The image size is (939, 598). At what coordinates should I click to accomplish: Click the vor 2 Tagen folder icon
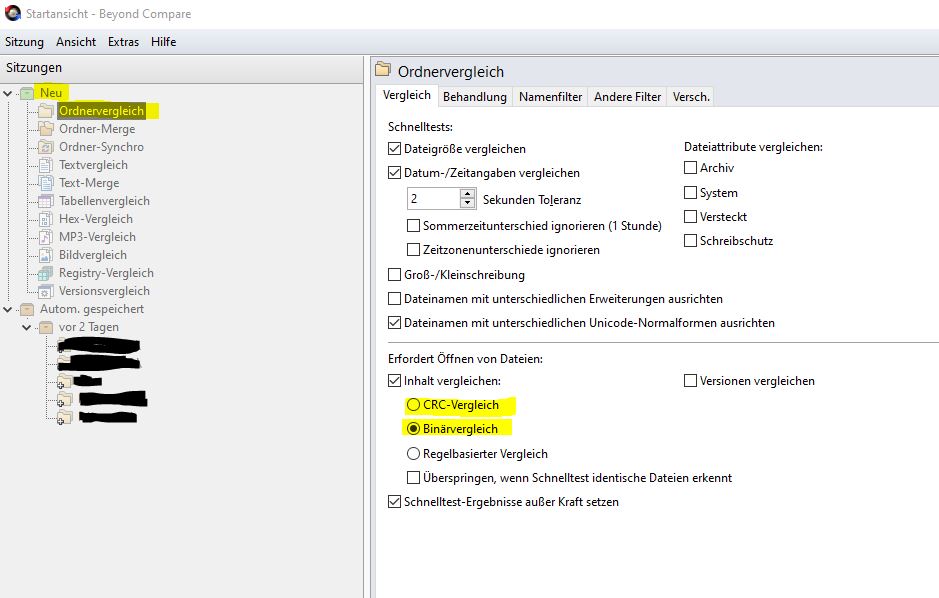click(x=46, y=327)
